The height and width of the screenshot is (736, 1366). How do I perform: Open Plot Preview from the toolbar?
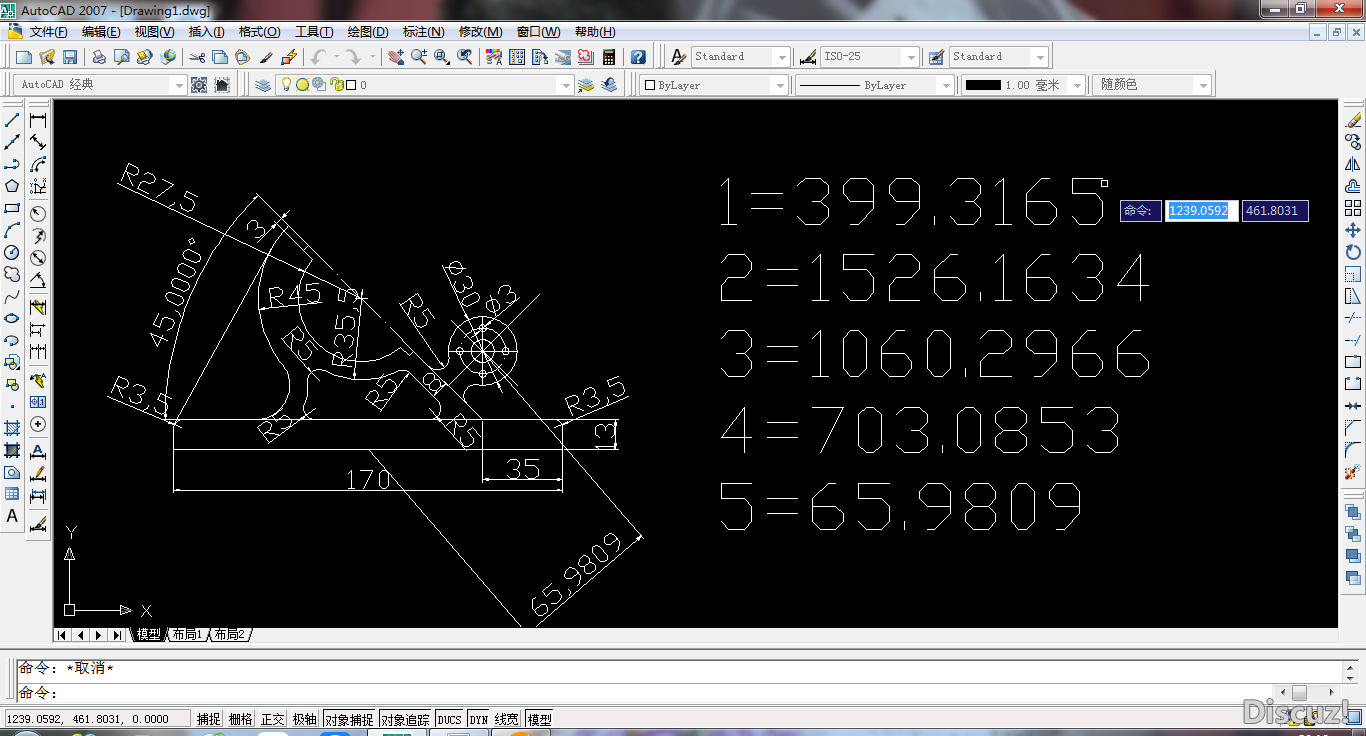[121, 57]
